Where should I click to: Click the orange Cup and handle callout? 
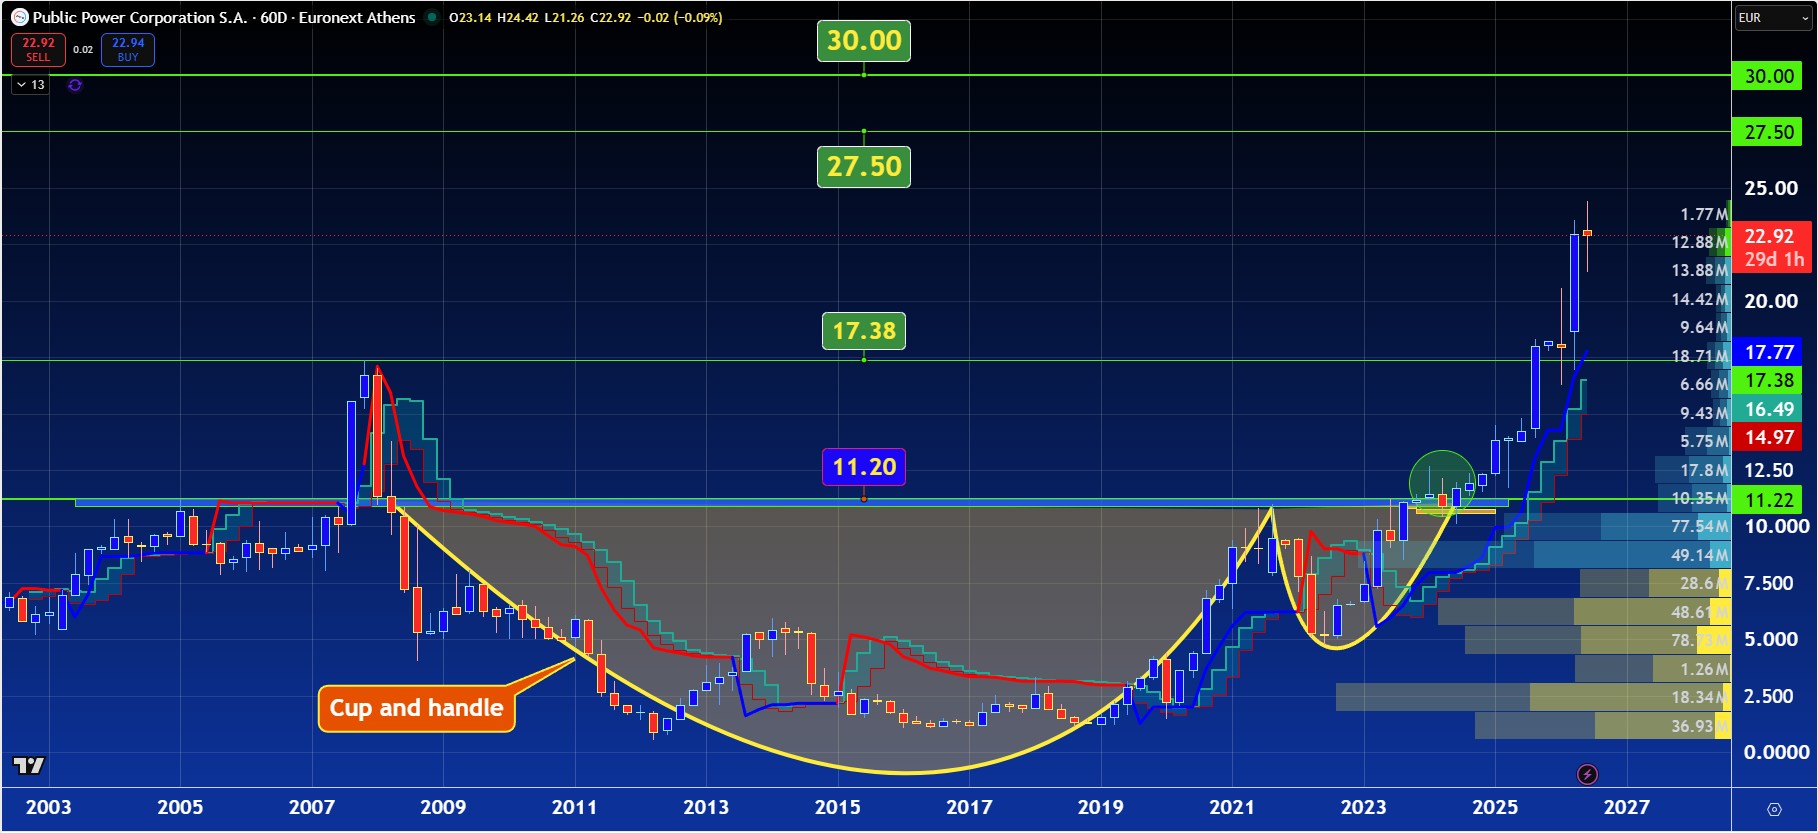point(416,708)
